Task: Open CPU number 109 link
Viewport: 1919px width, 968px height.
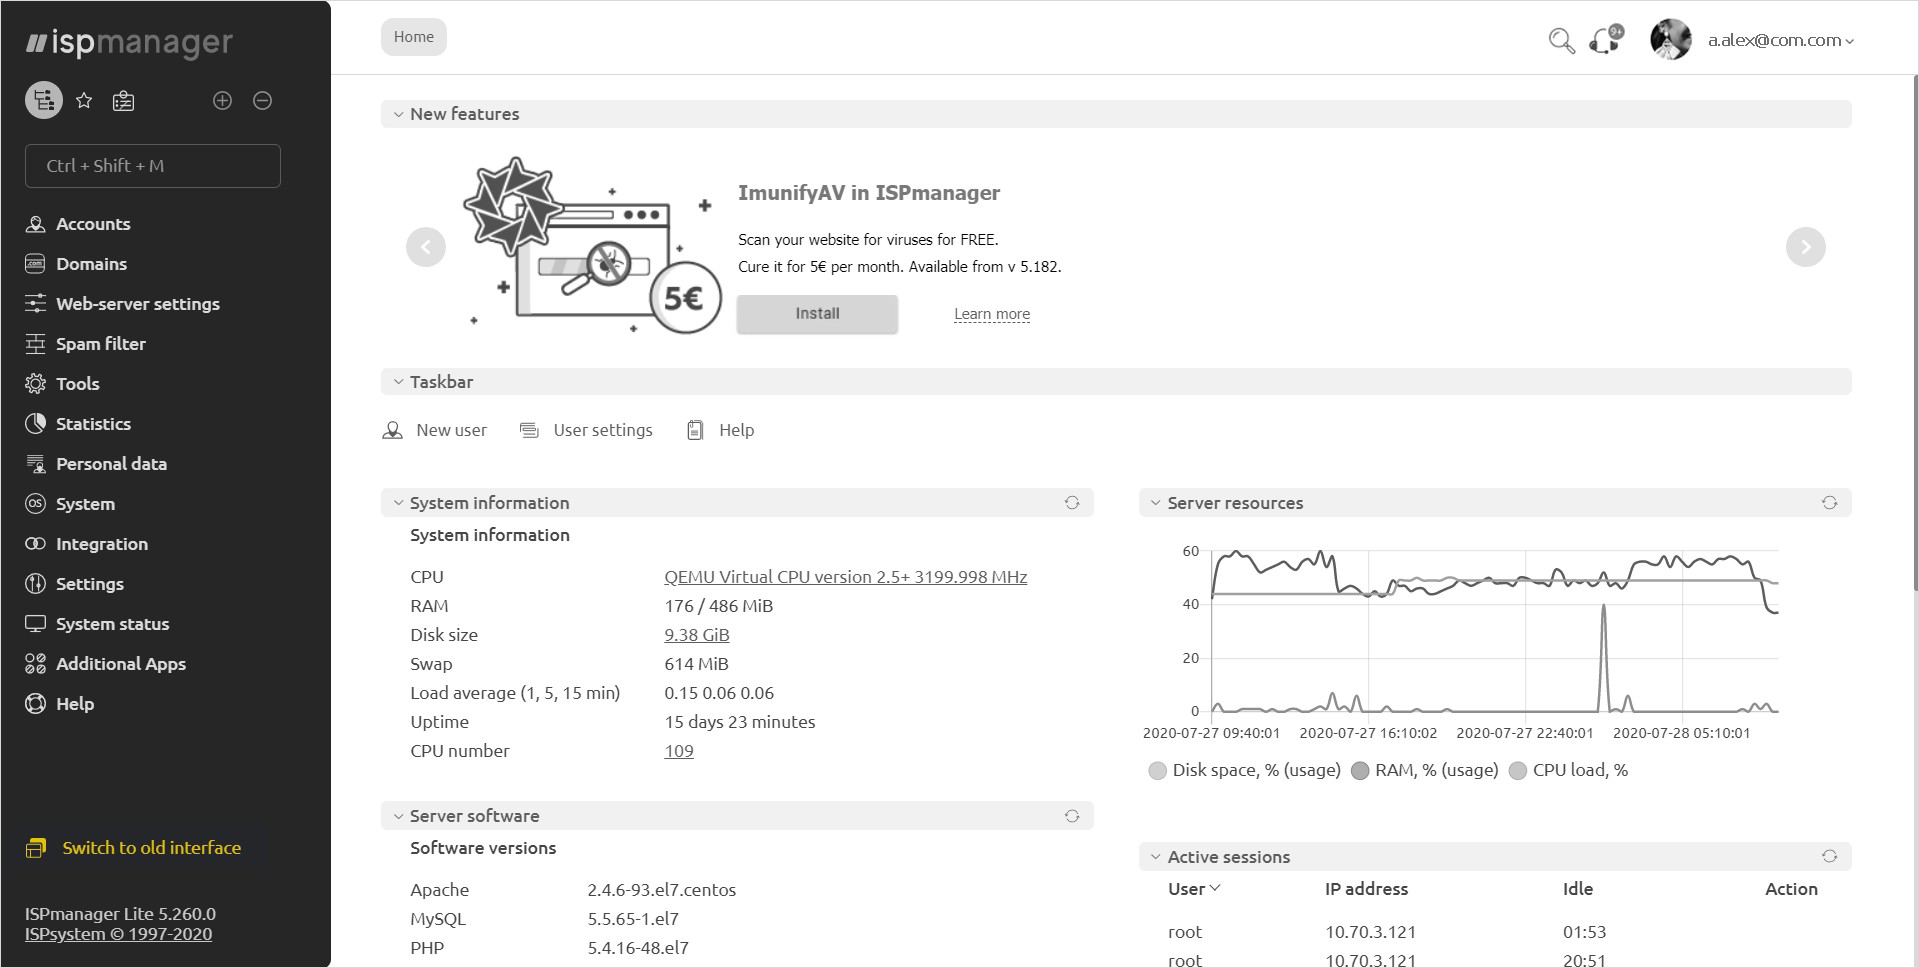Action: [x=679, y=751]
